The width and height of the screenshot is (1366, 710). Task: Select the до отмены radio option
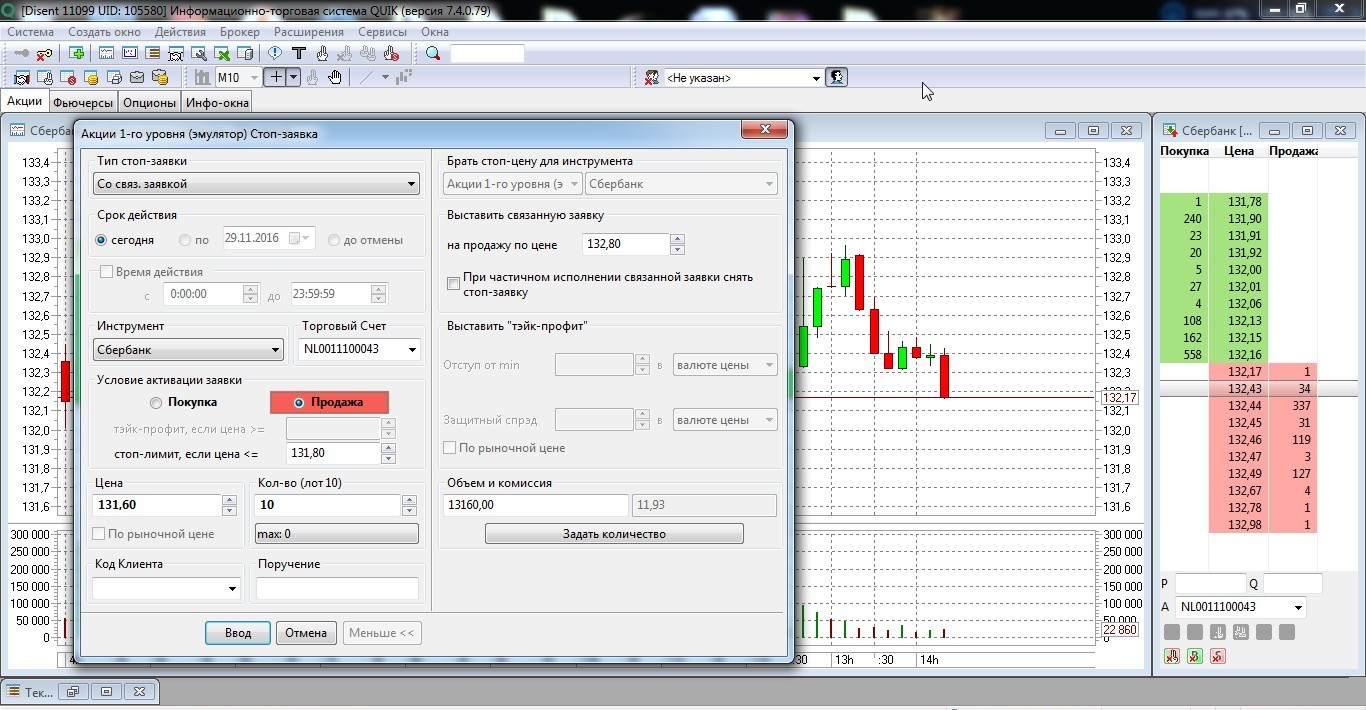[x=334, y=240]
